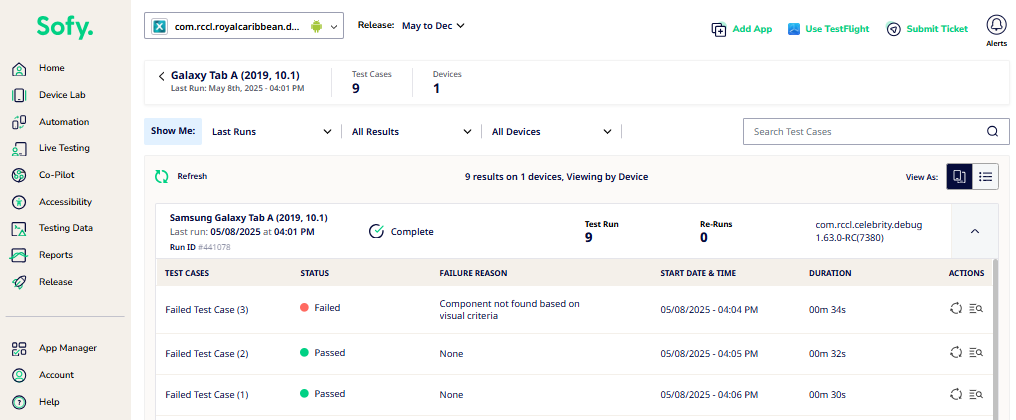The width and height of the screenshot is (1016, 420).
Task: Go back using arrow beside Galaxy Tab A
Action: click(161, 76)
